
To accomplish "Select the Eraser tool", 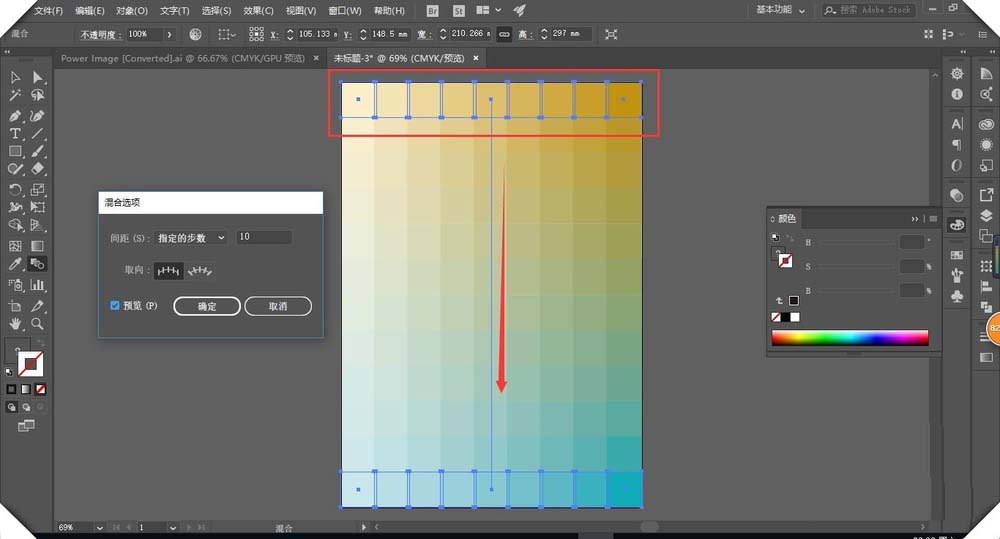I will tap(38, 169).
